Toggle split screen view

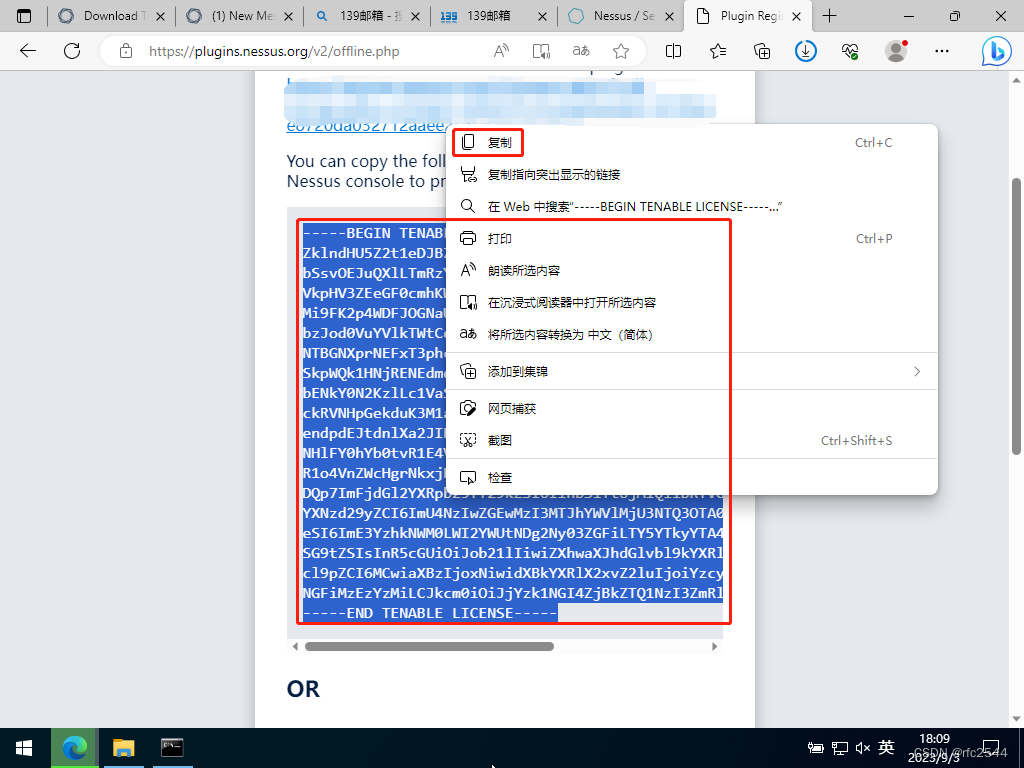pos(673,51)
